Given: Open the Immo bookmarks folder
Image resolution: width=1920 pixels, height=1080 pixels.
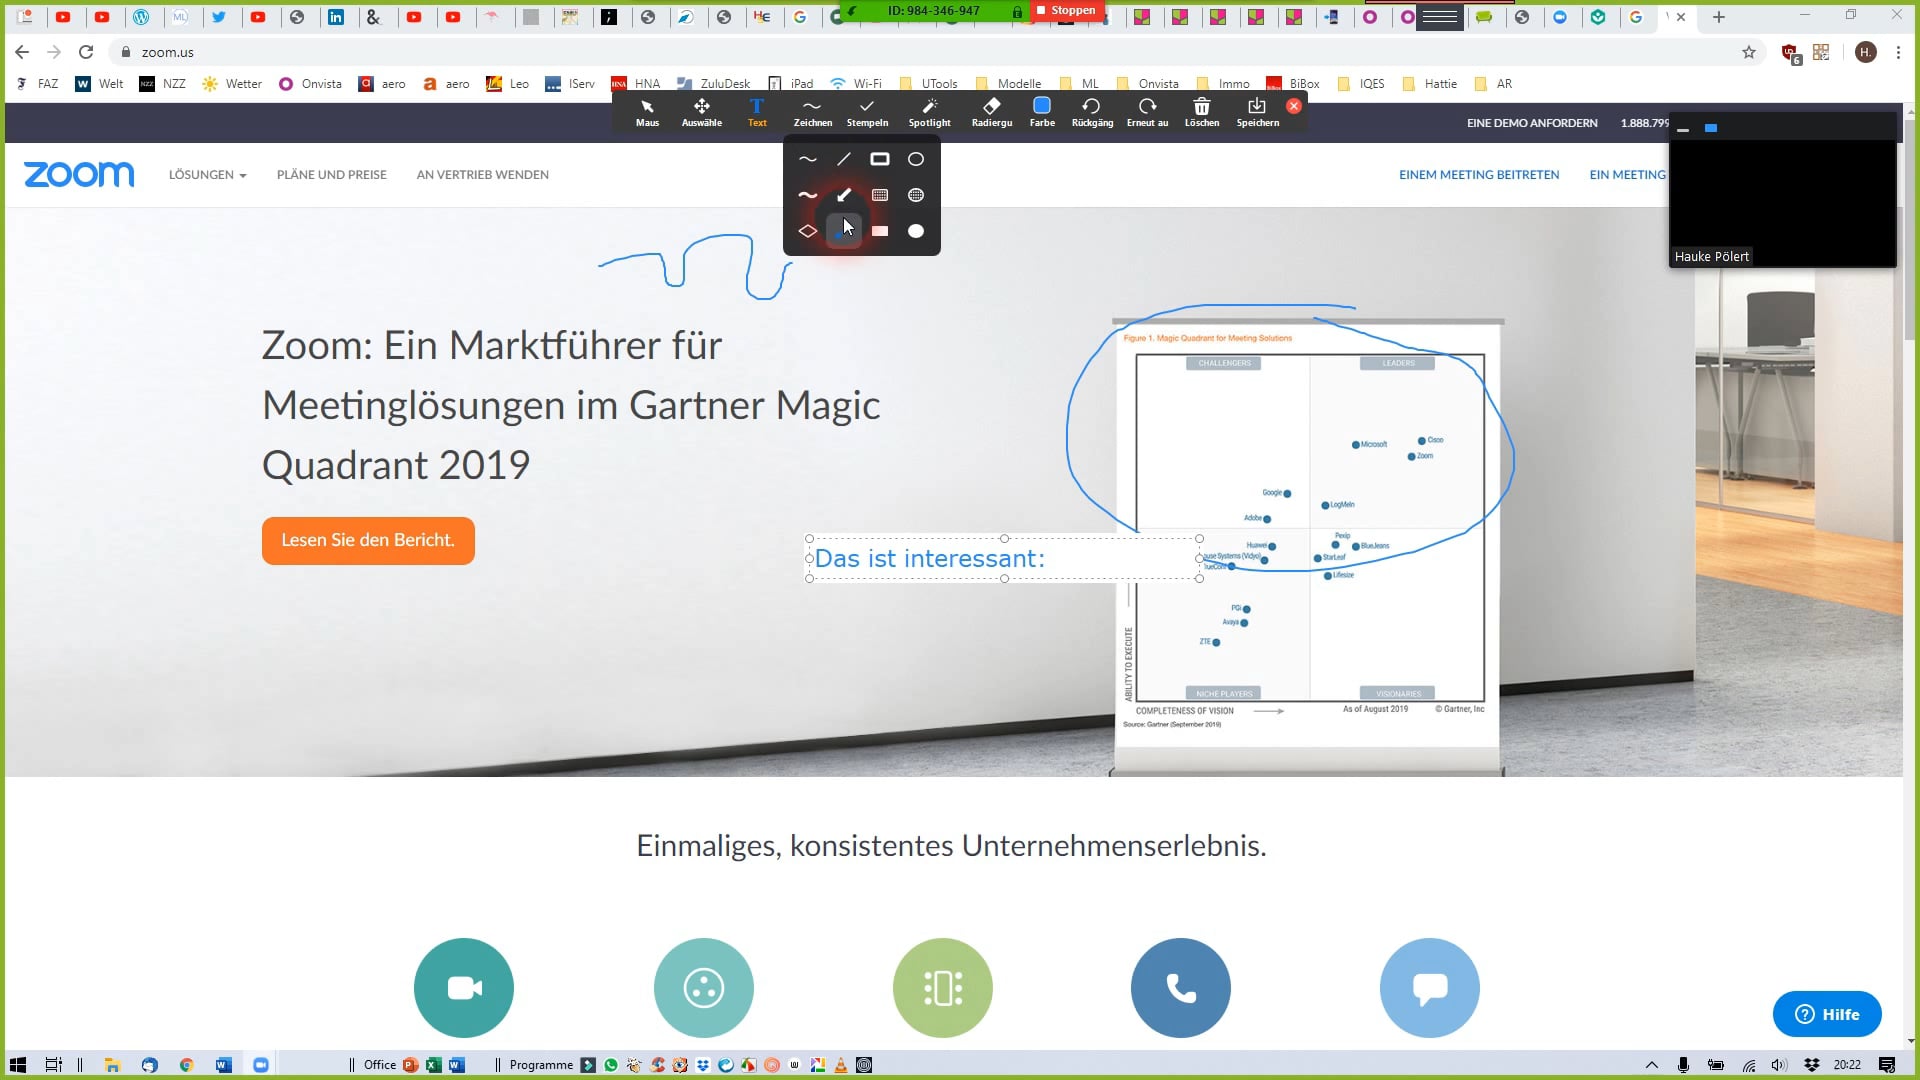Looking at the screenshot, I should point(1222,84).
